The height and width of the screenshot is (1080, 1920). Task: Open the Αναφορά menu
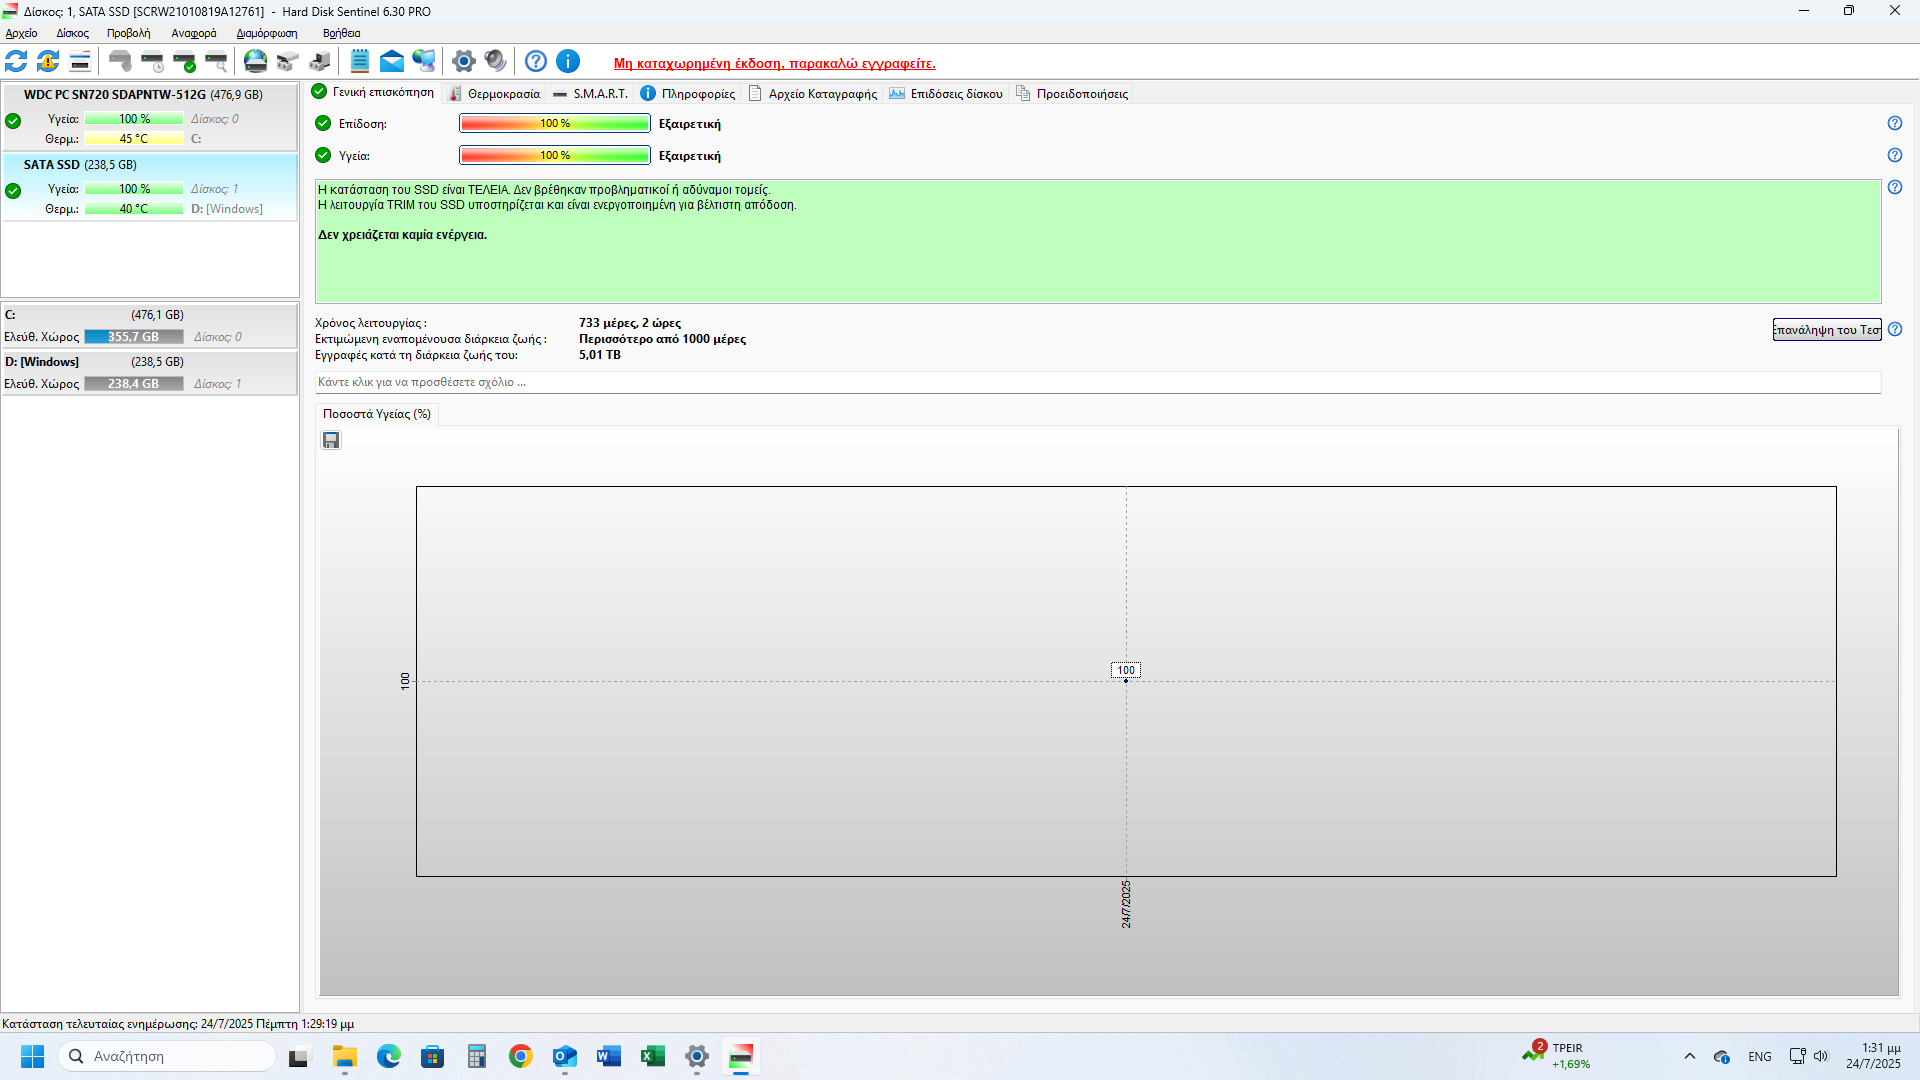pos(193,33)
